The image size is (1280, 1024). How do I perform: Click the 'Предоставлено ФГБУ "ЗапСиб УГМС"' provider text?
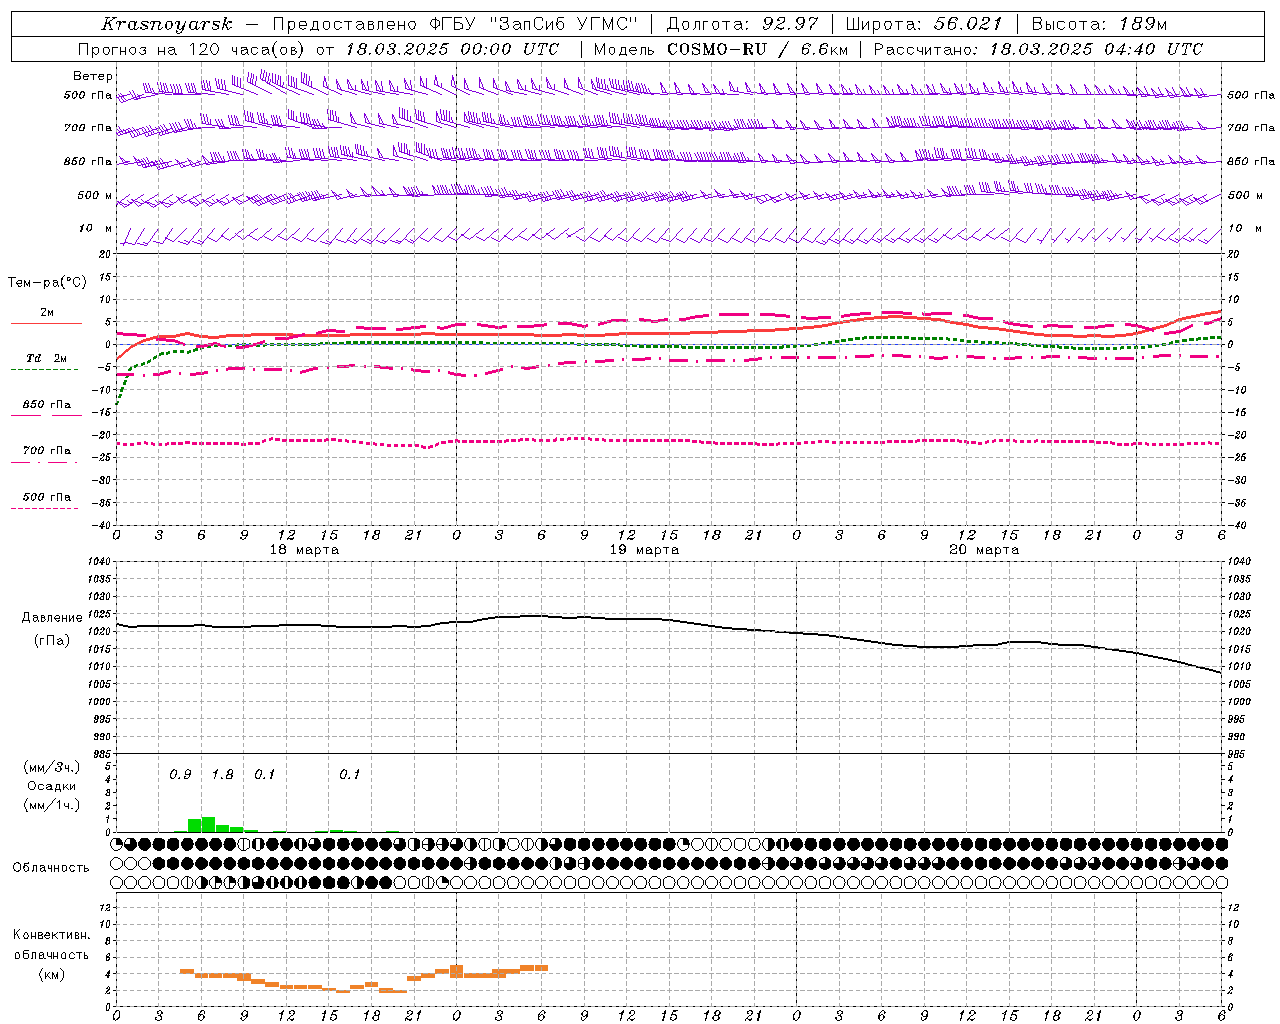pos(455,24)
